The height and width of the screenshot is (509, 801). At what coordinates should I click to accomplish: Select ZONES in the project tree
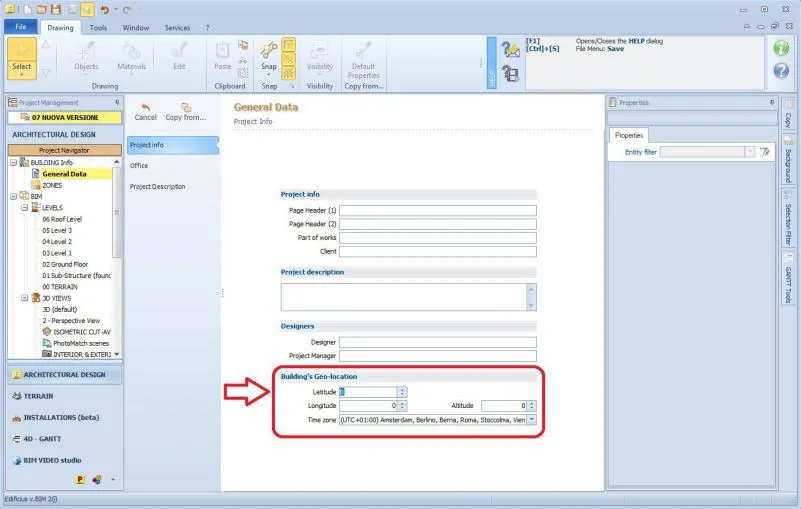click(52, 186)
